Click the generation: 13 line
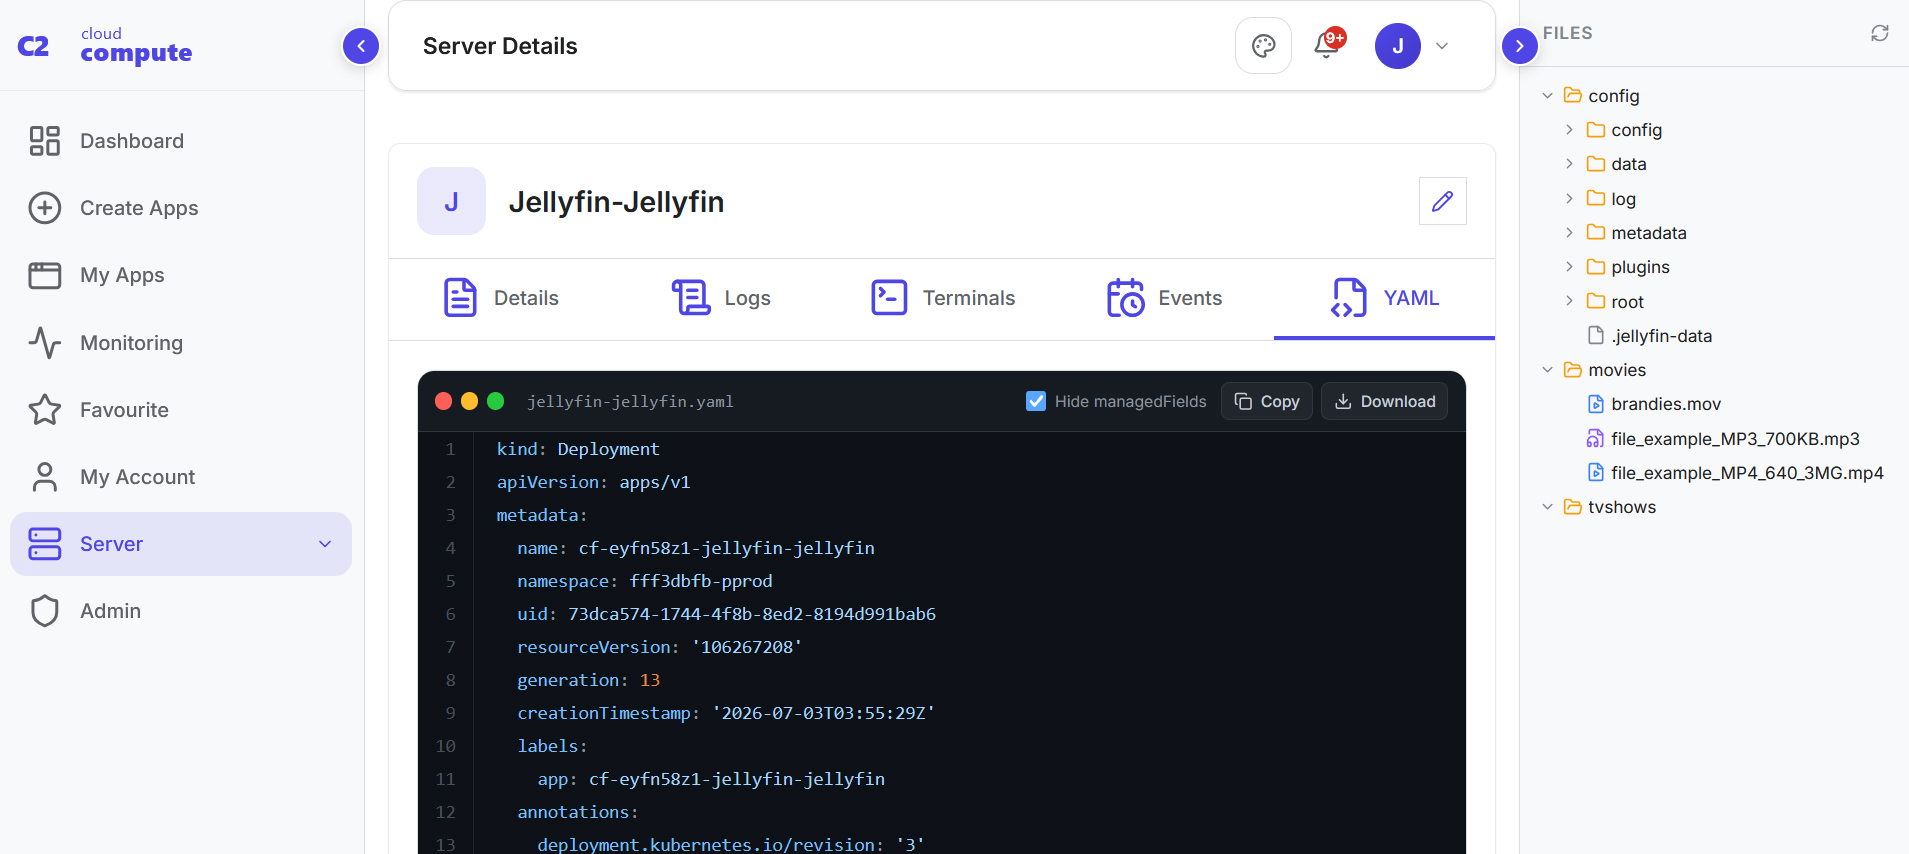This screenshot has width=1909, height=854. pyautogui.click(x=589, y=680)
